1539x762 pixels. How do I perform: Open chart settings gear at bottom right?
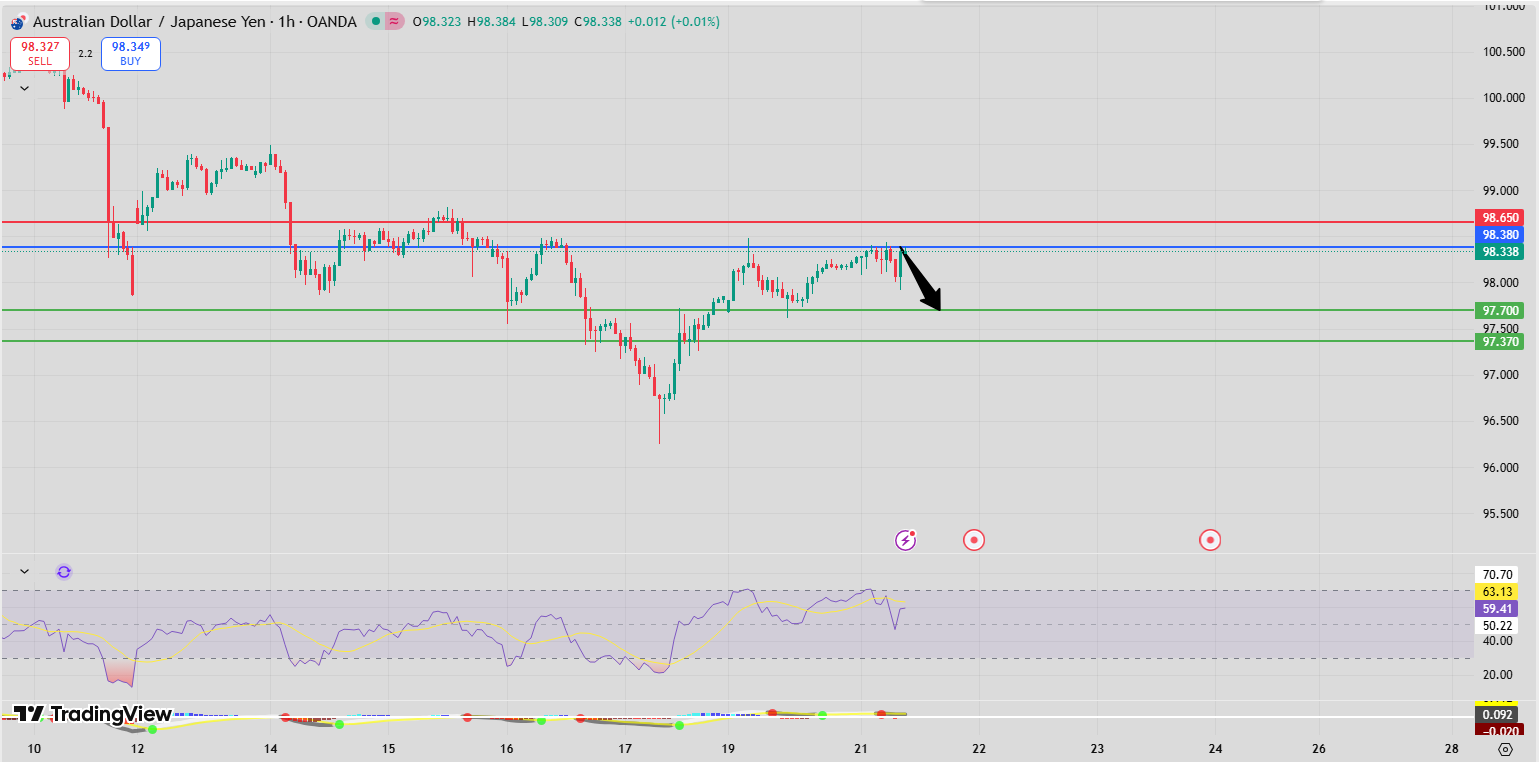1506,749
